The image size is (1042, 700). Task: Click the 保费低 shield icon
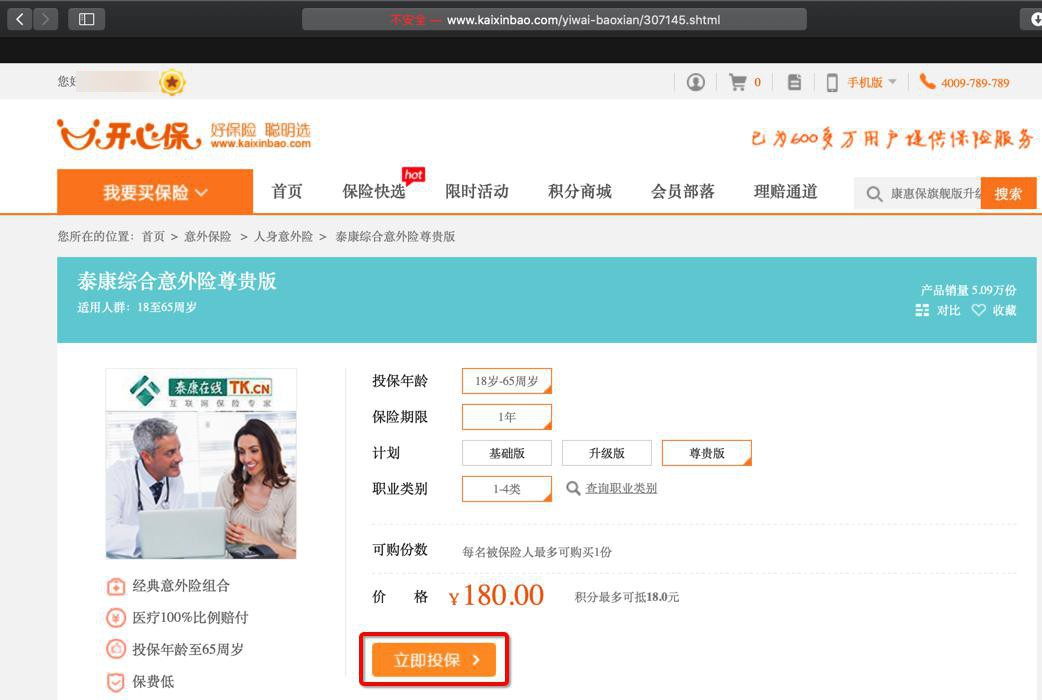pyautogui.click(x=116, y=682)
